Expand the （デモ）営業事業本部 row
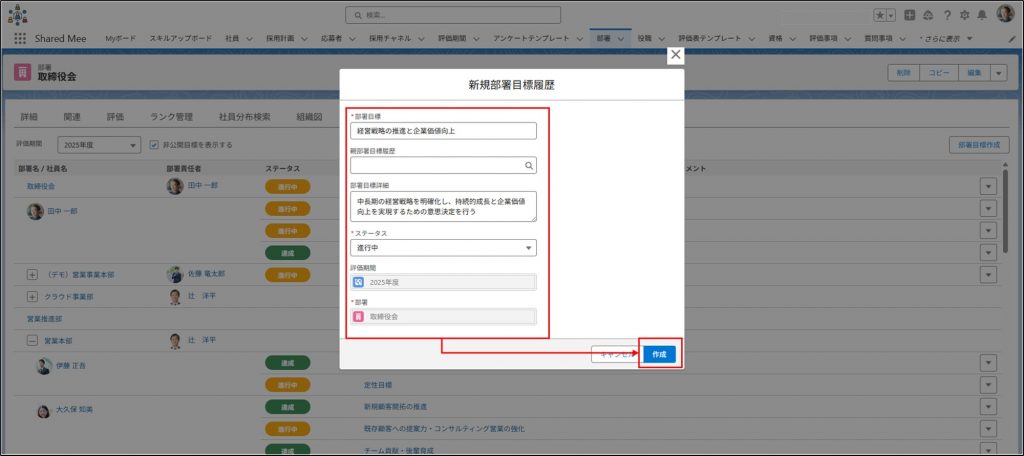This screenshot has height=456, width=1024. (x=32, y=274)
